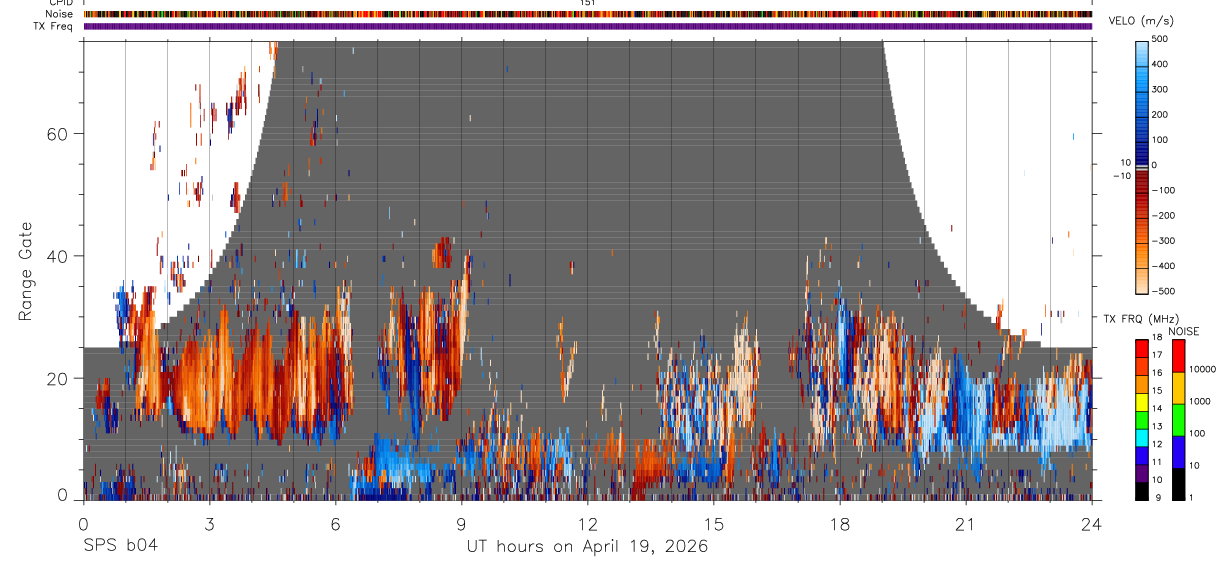The image size is (1228, 567).
Task: Click the red top NOISE legend swatch
Action: (x=1179, y=355)
